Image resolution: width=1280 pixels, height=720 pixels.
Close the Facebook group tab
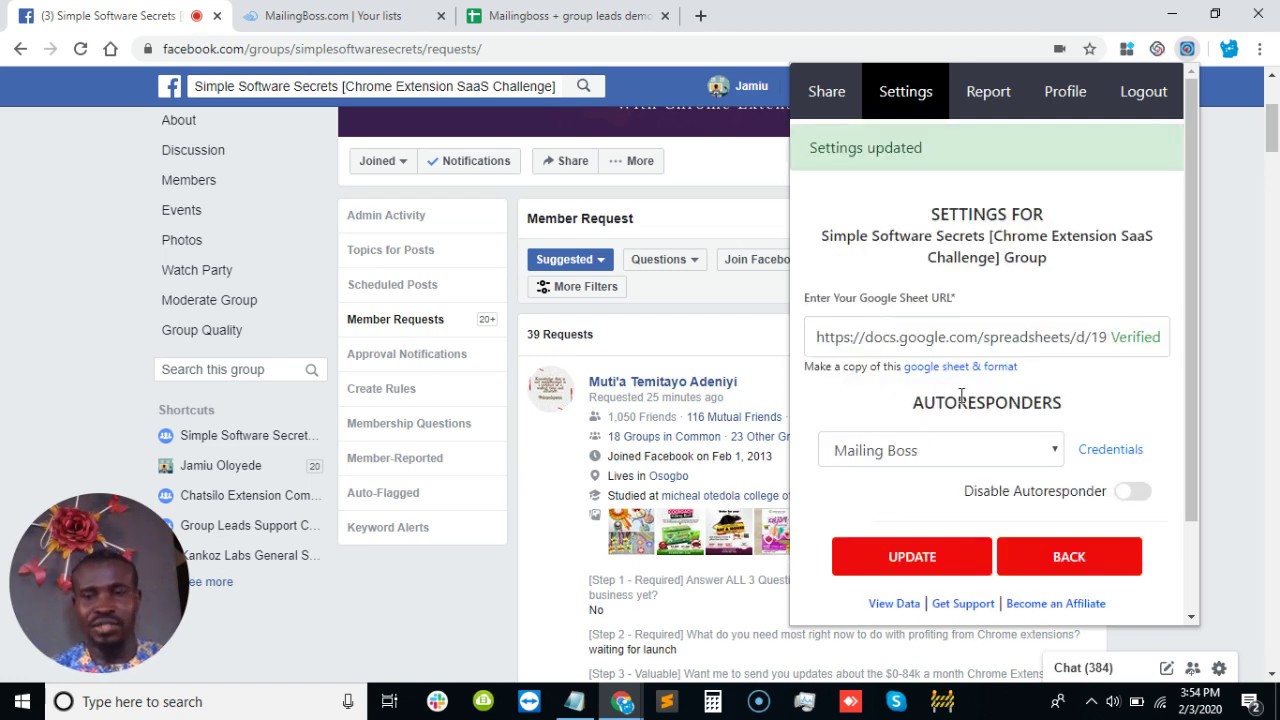[217, 16]
